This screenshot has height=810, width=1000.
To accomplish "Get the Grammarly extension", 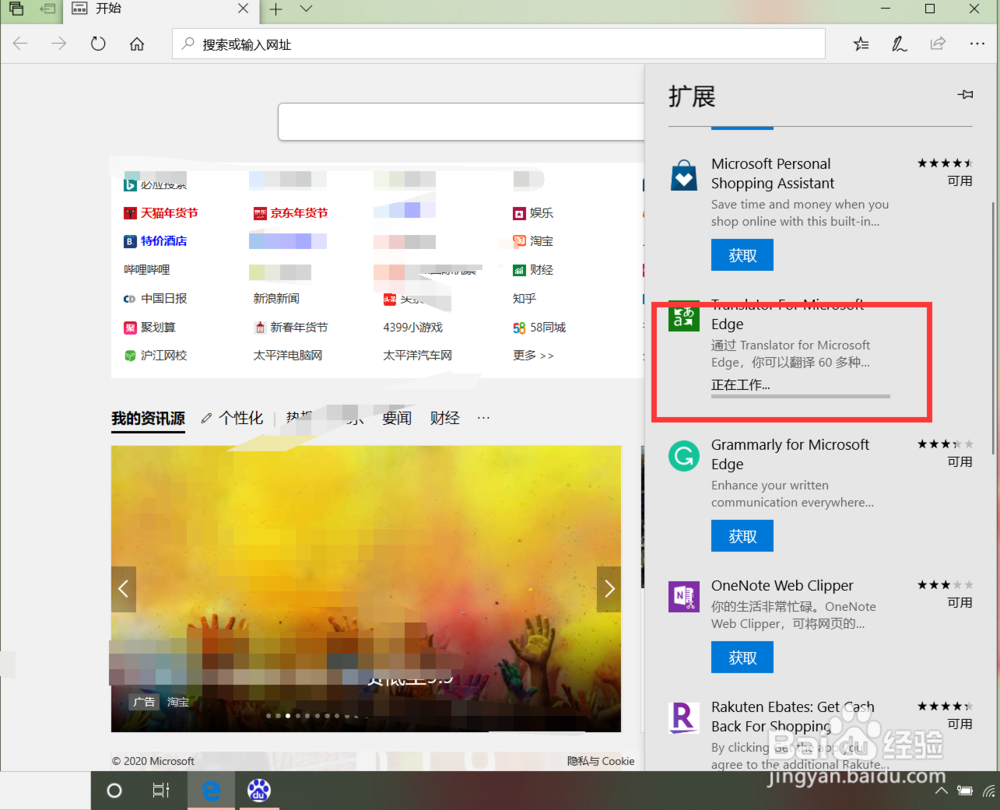I will click(742, 536).
